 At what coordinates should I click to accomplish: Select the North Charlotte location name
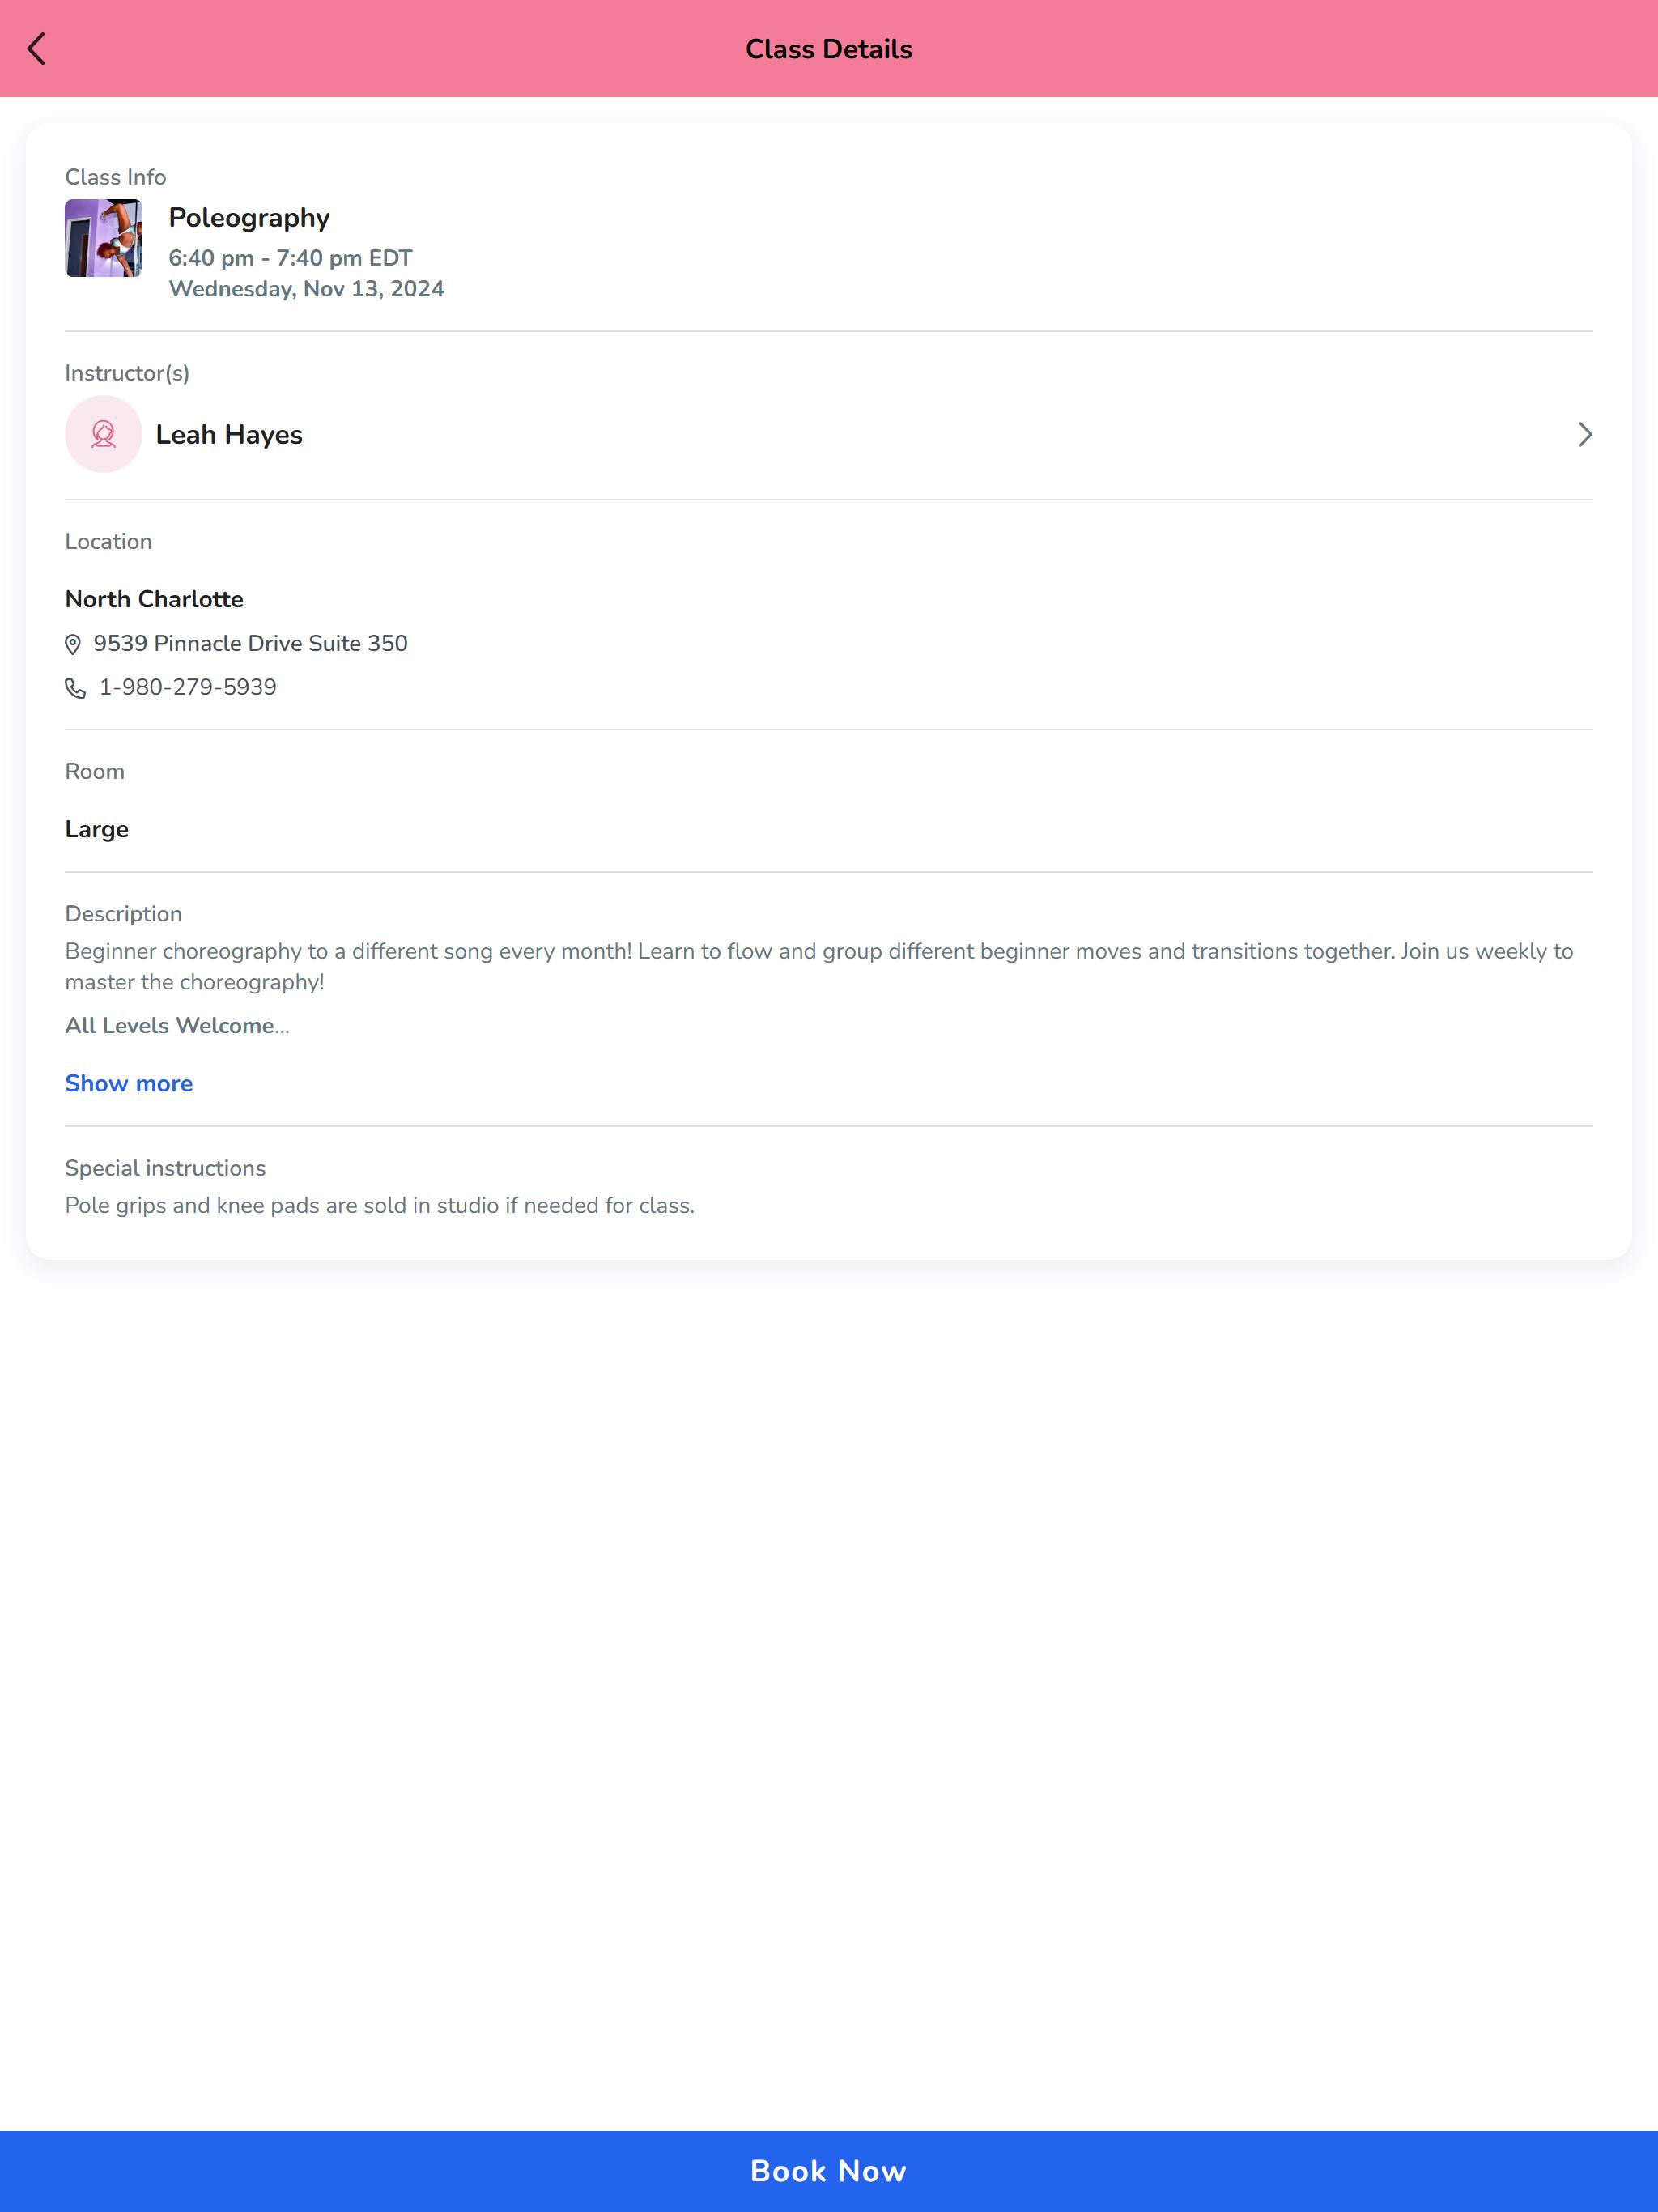[x=154, y=599]
